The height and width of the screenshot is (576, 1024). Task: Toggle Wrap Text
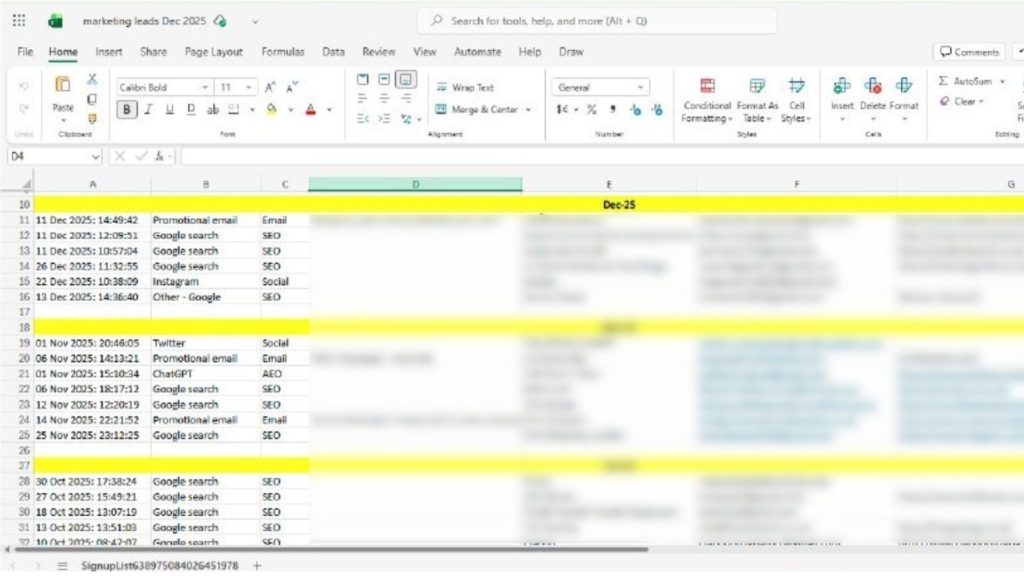point(465,88)
